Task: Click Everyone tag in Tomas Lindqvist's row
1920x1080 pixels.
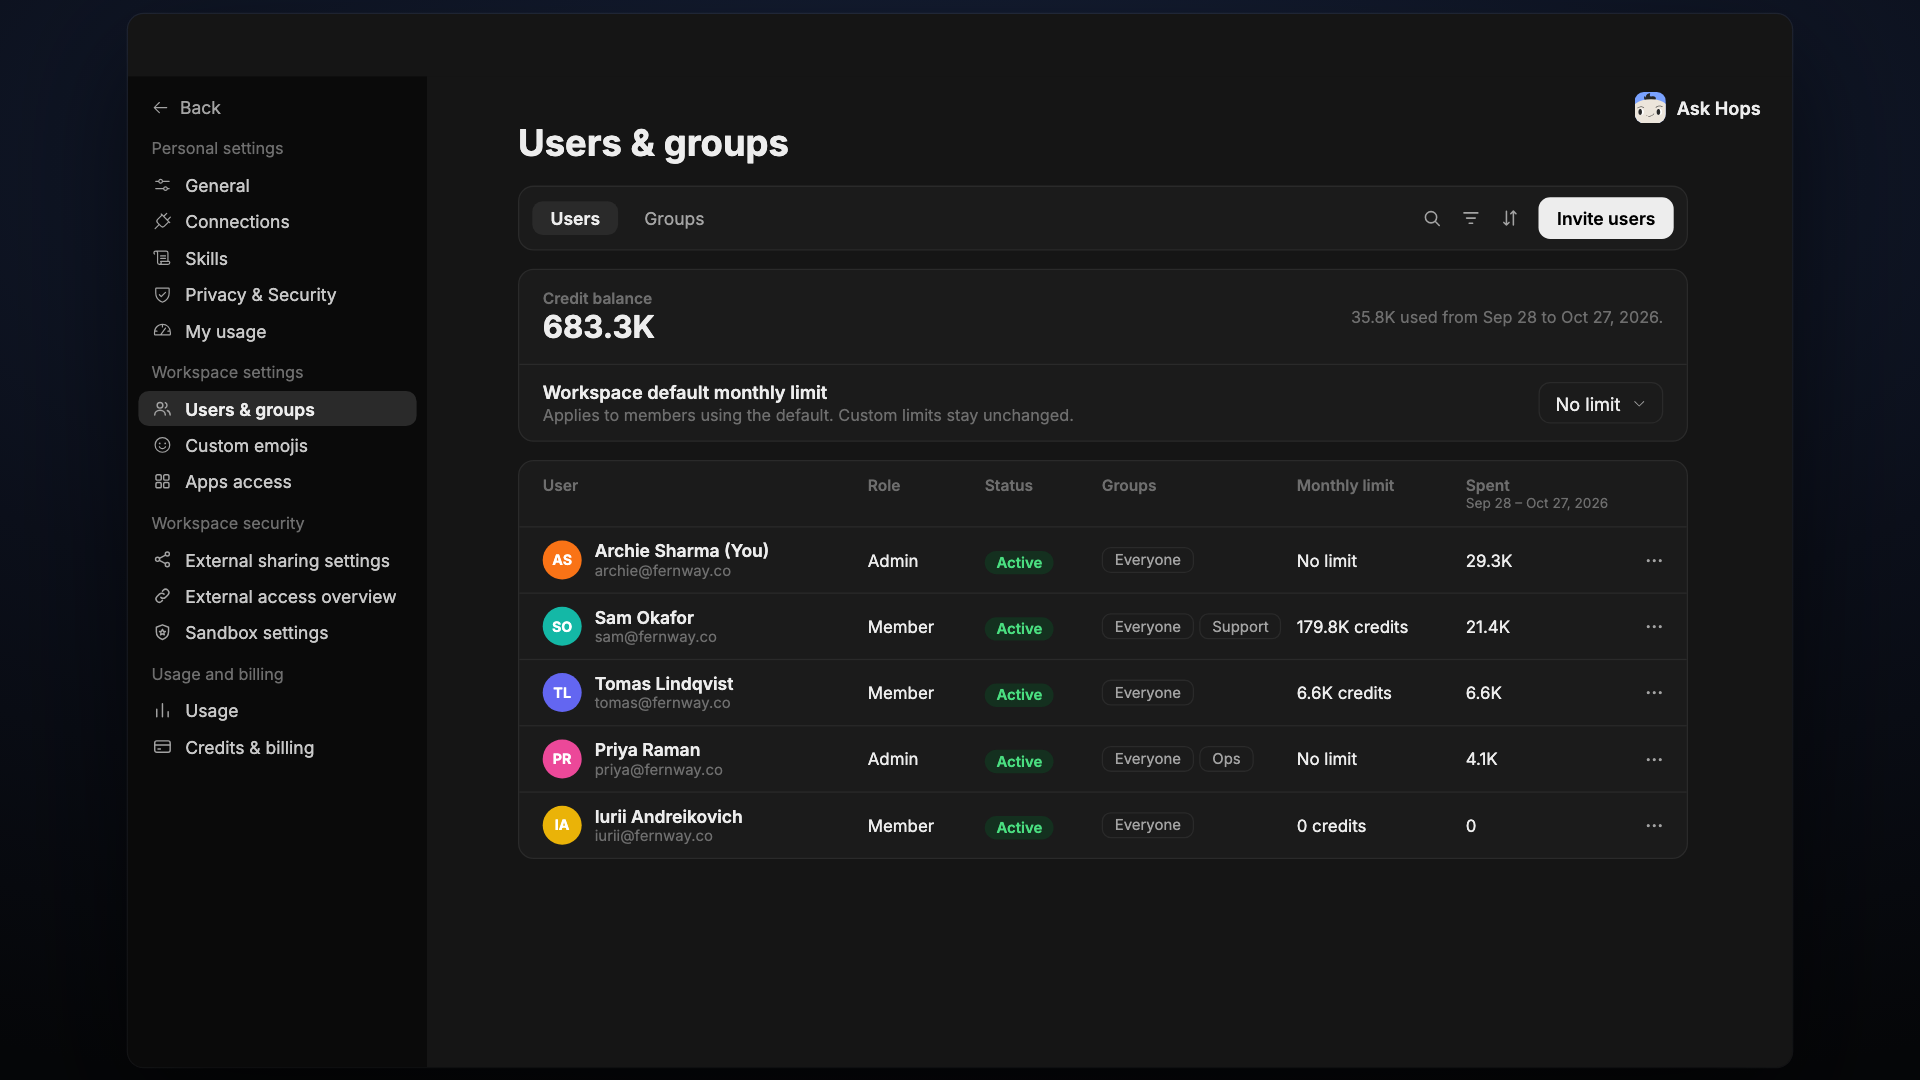Action: 1147,692
